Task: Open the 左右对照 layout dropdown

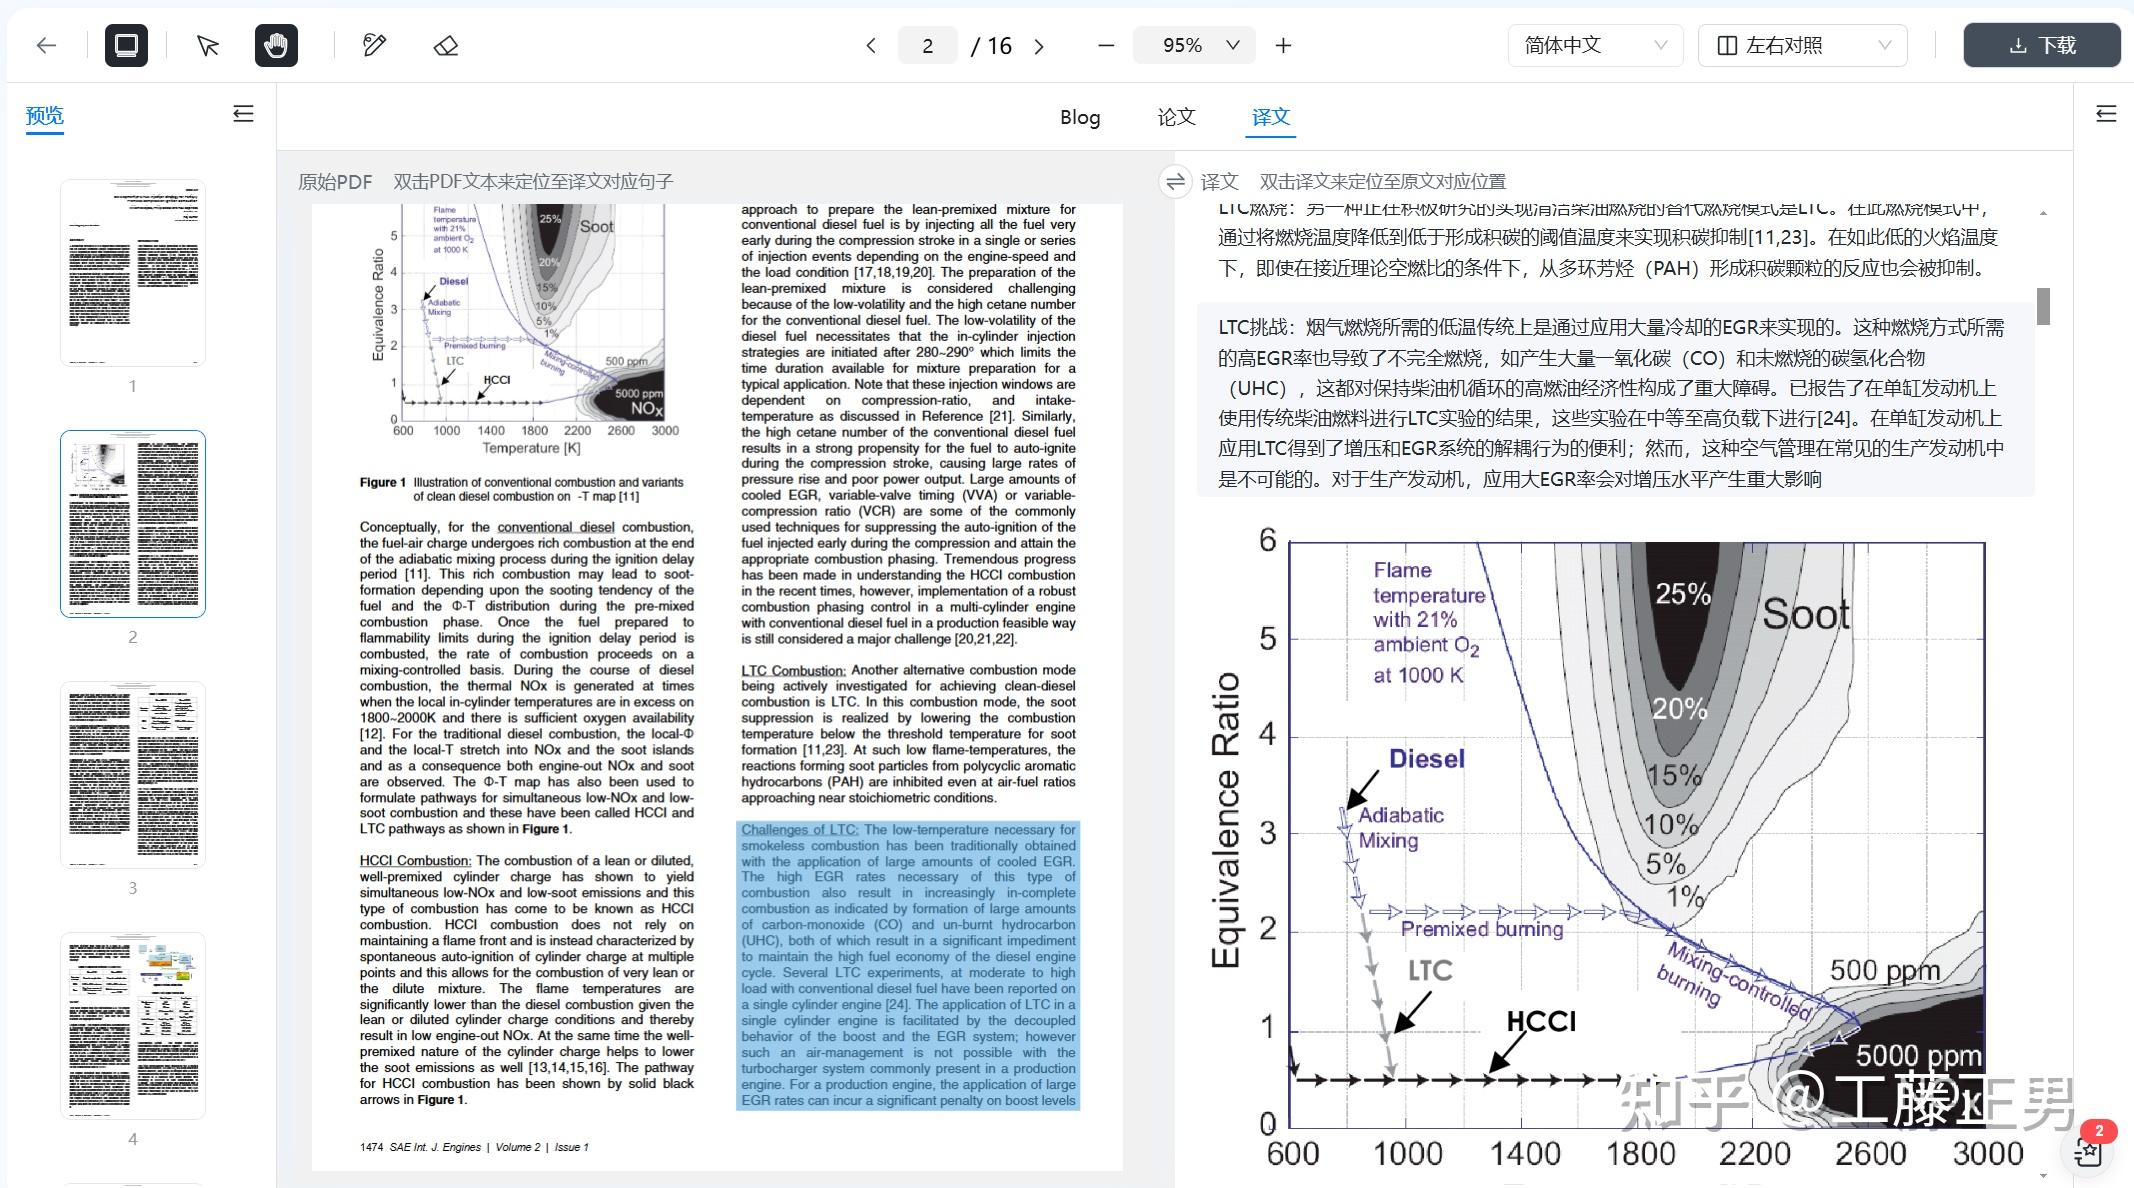Action: point(1803,45)
